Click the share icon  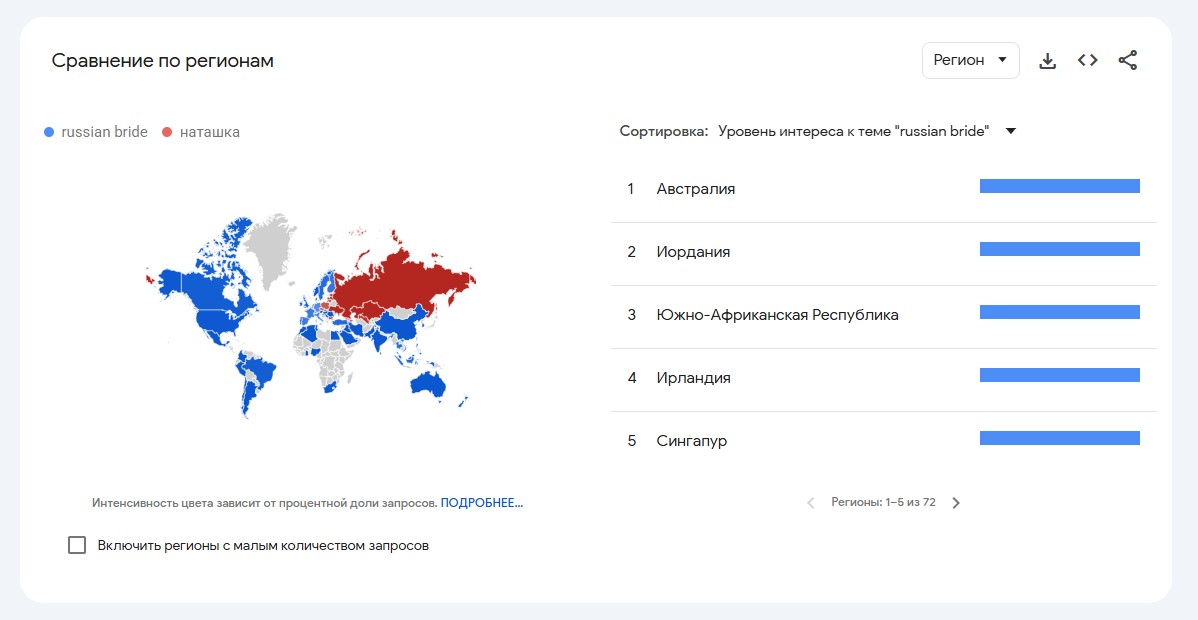point(1128,60)
